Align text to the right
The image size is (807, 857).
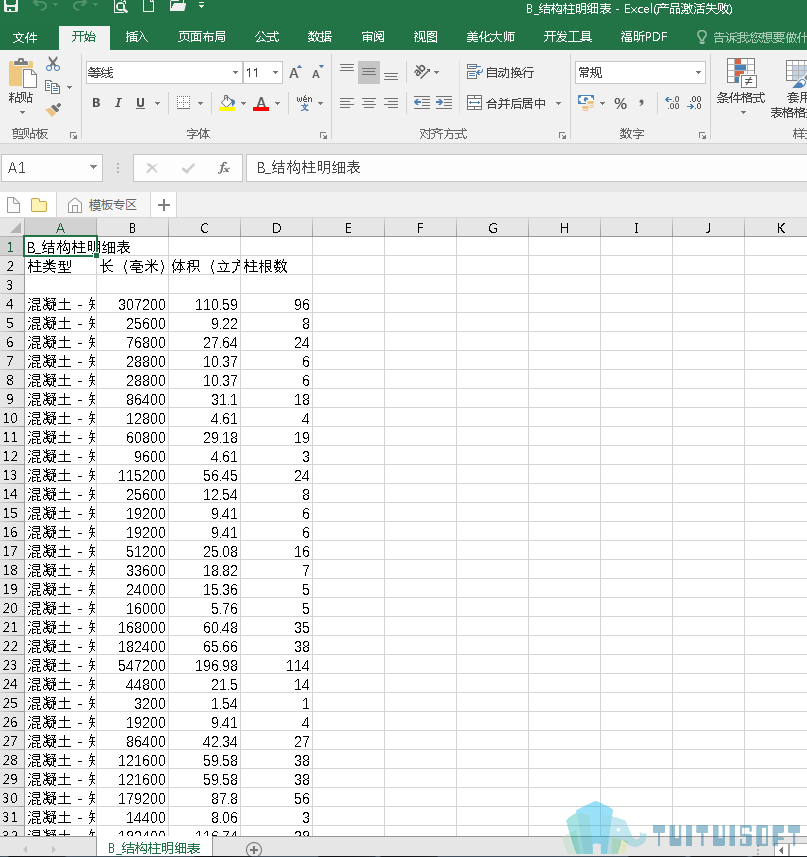[391, 103]
